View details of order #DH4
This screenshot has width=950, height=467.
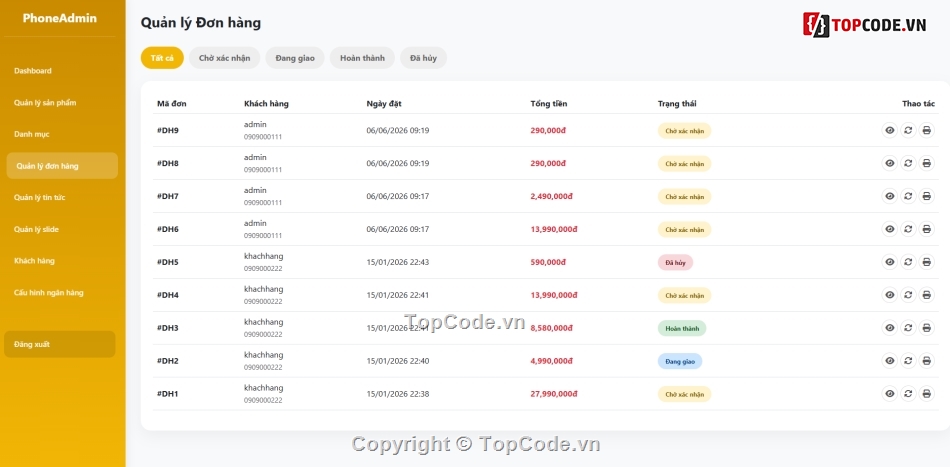coord(889,295)
